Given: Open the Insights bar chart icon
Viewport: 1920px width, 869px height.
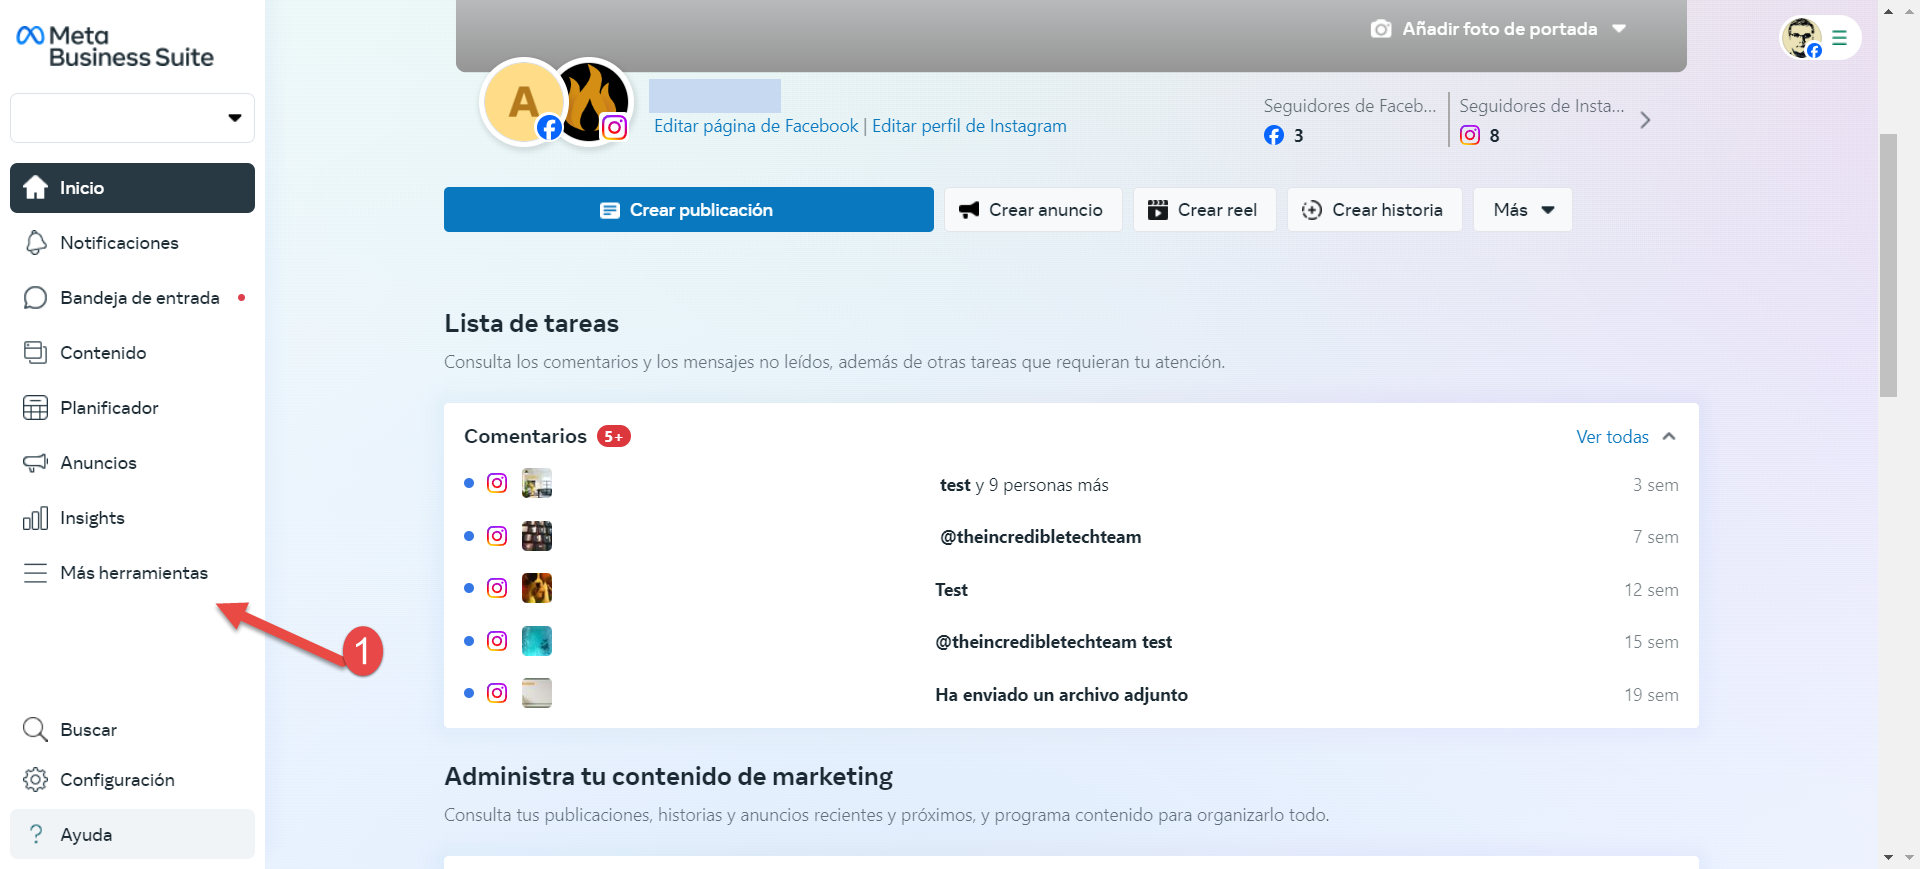Looking at the screenshot, I should [x=36, y=518].
